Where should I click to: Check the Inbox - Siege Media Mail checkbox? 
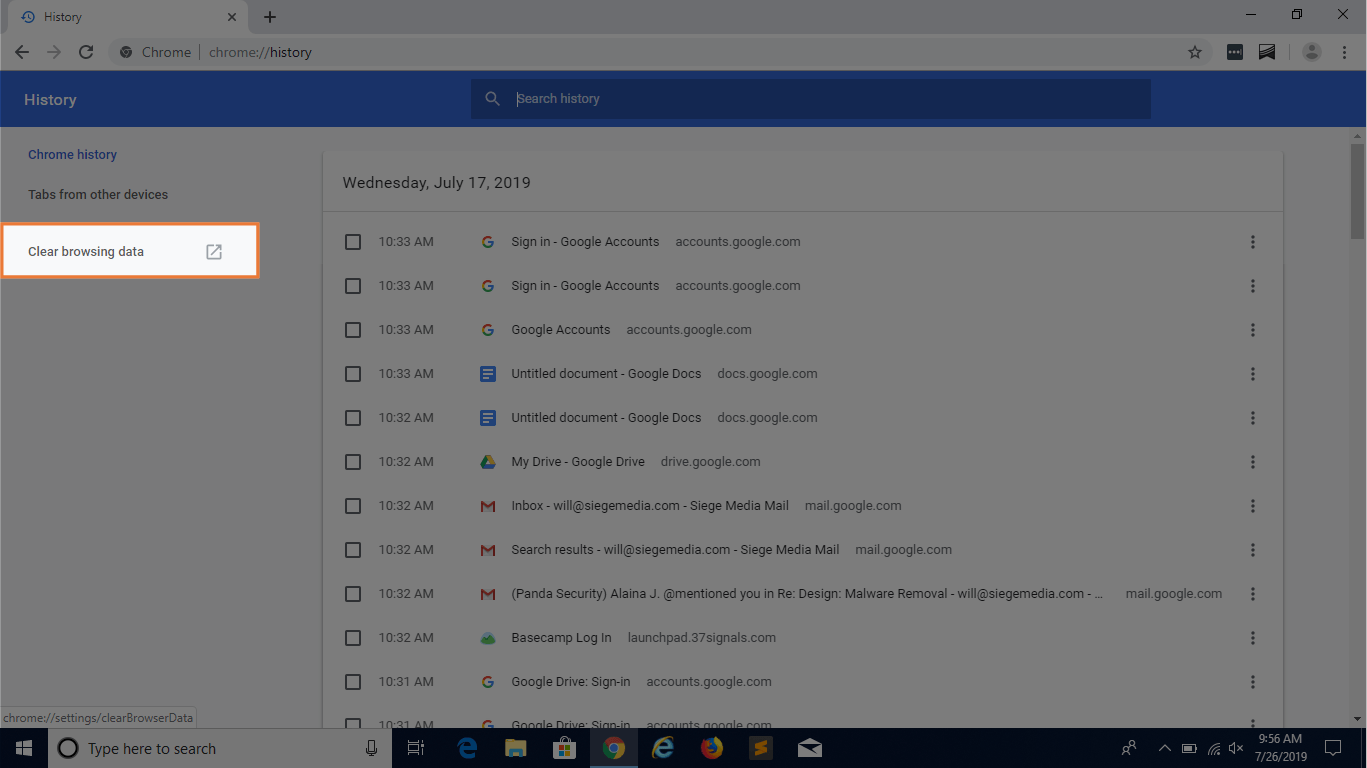353,506
